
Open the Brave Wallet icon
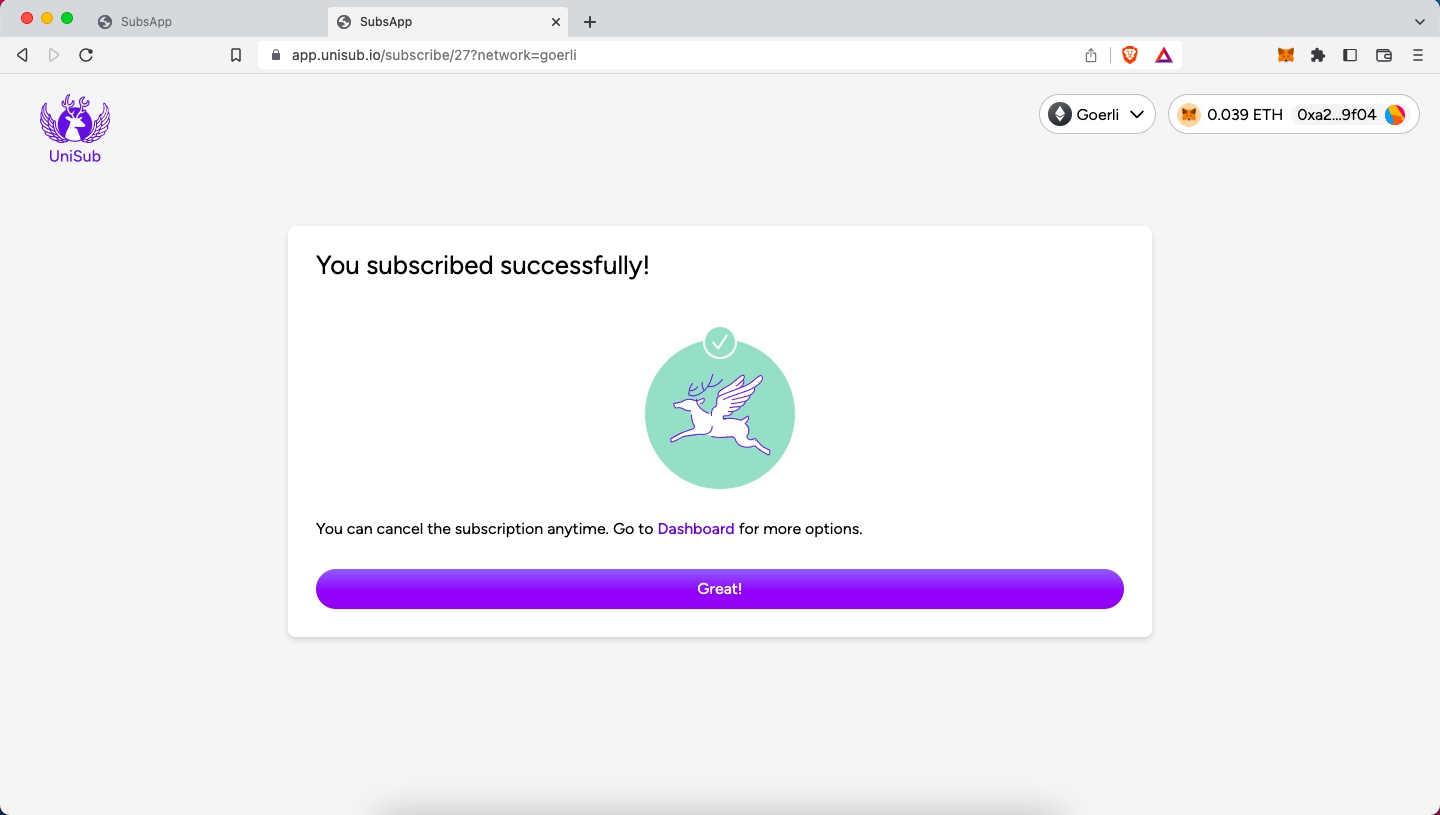pos(1384,55)
